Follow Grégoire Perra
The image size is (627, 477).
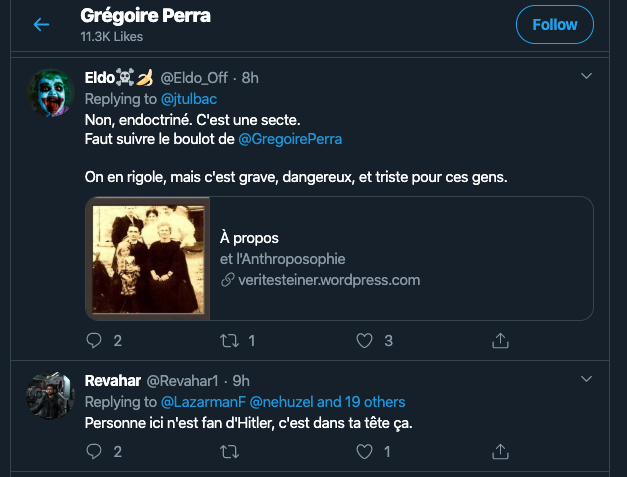coord(555,25)
